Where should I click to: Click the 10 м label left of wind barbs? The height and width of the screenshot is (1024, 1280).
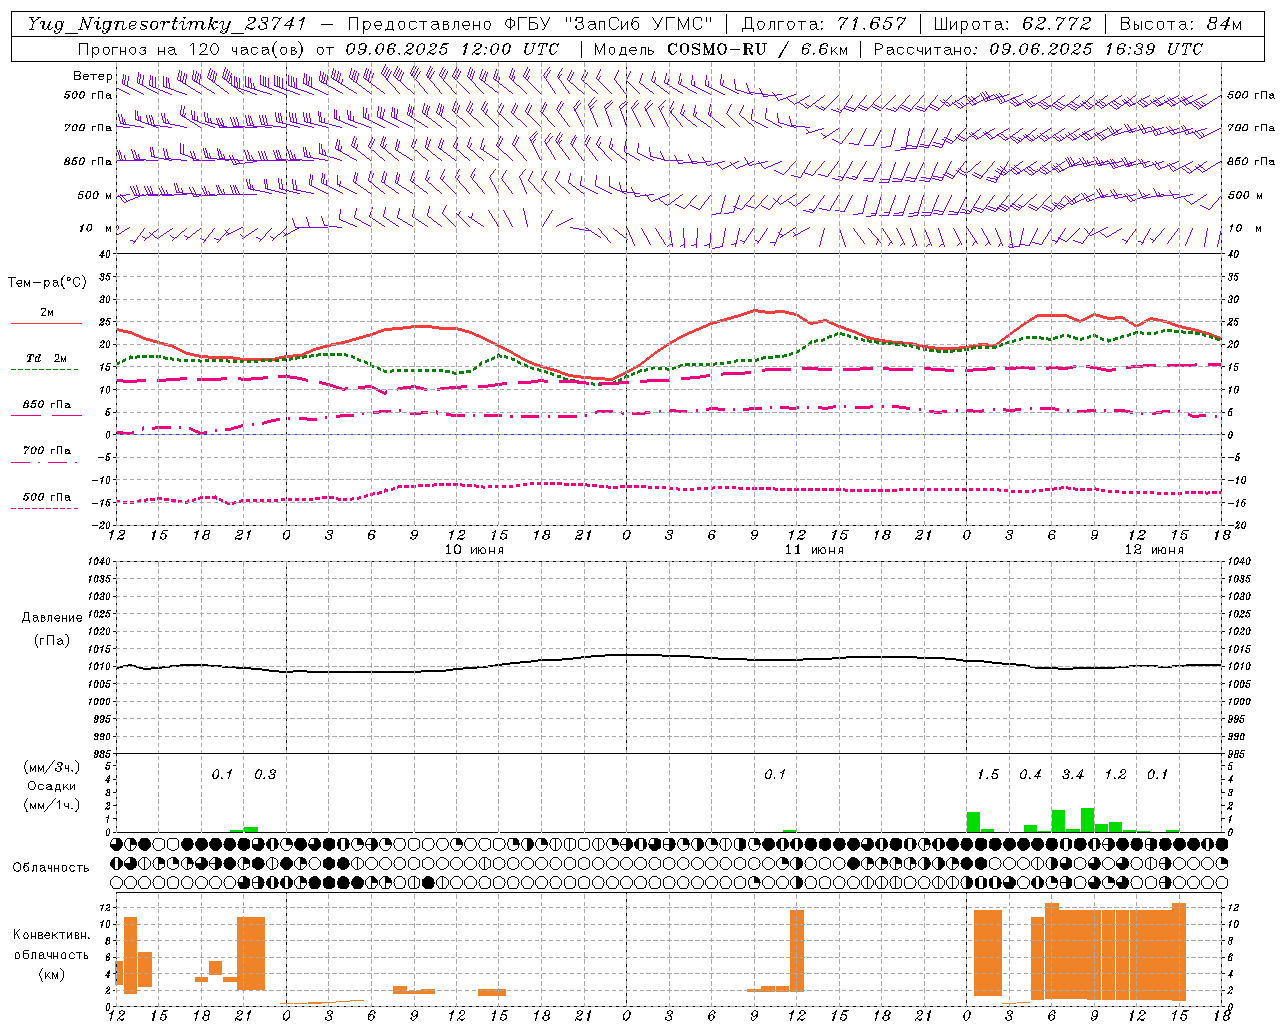point(96,229)
